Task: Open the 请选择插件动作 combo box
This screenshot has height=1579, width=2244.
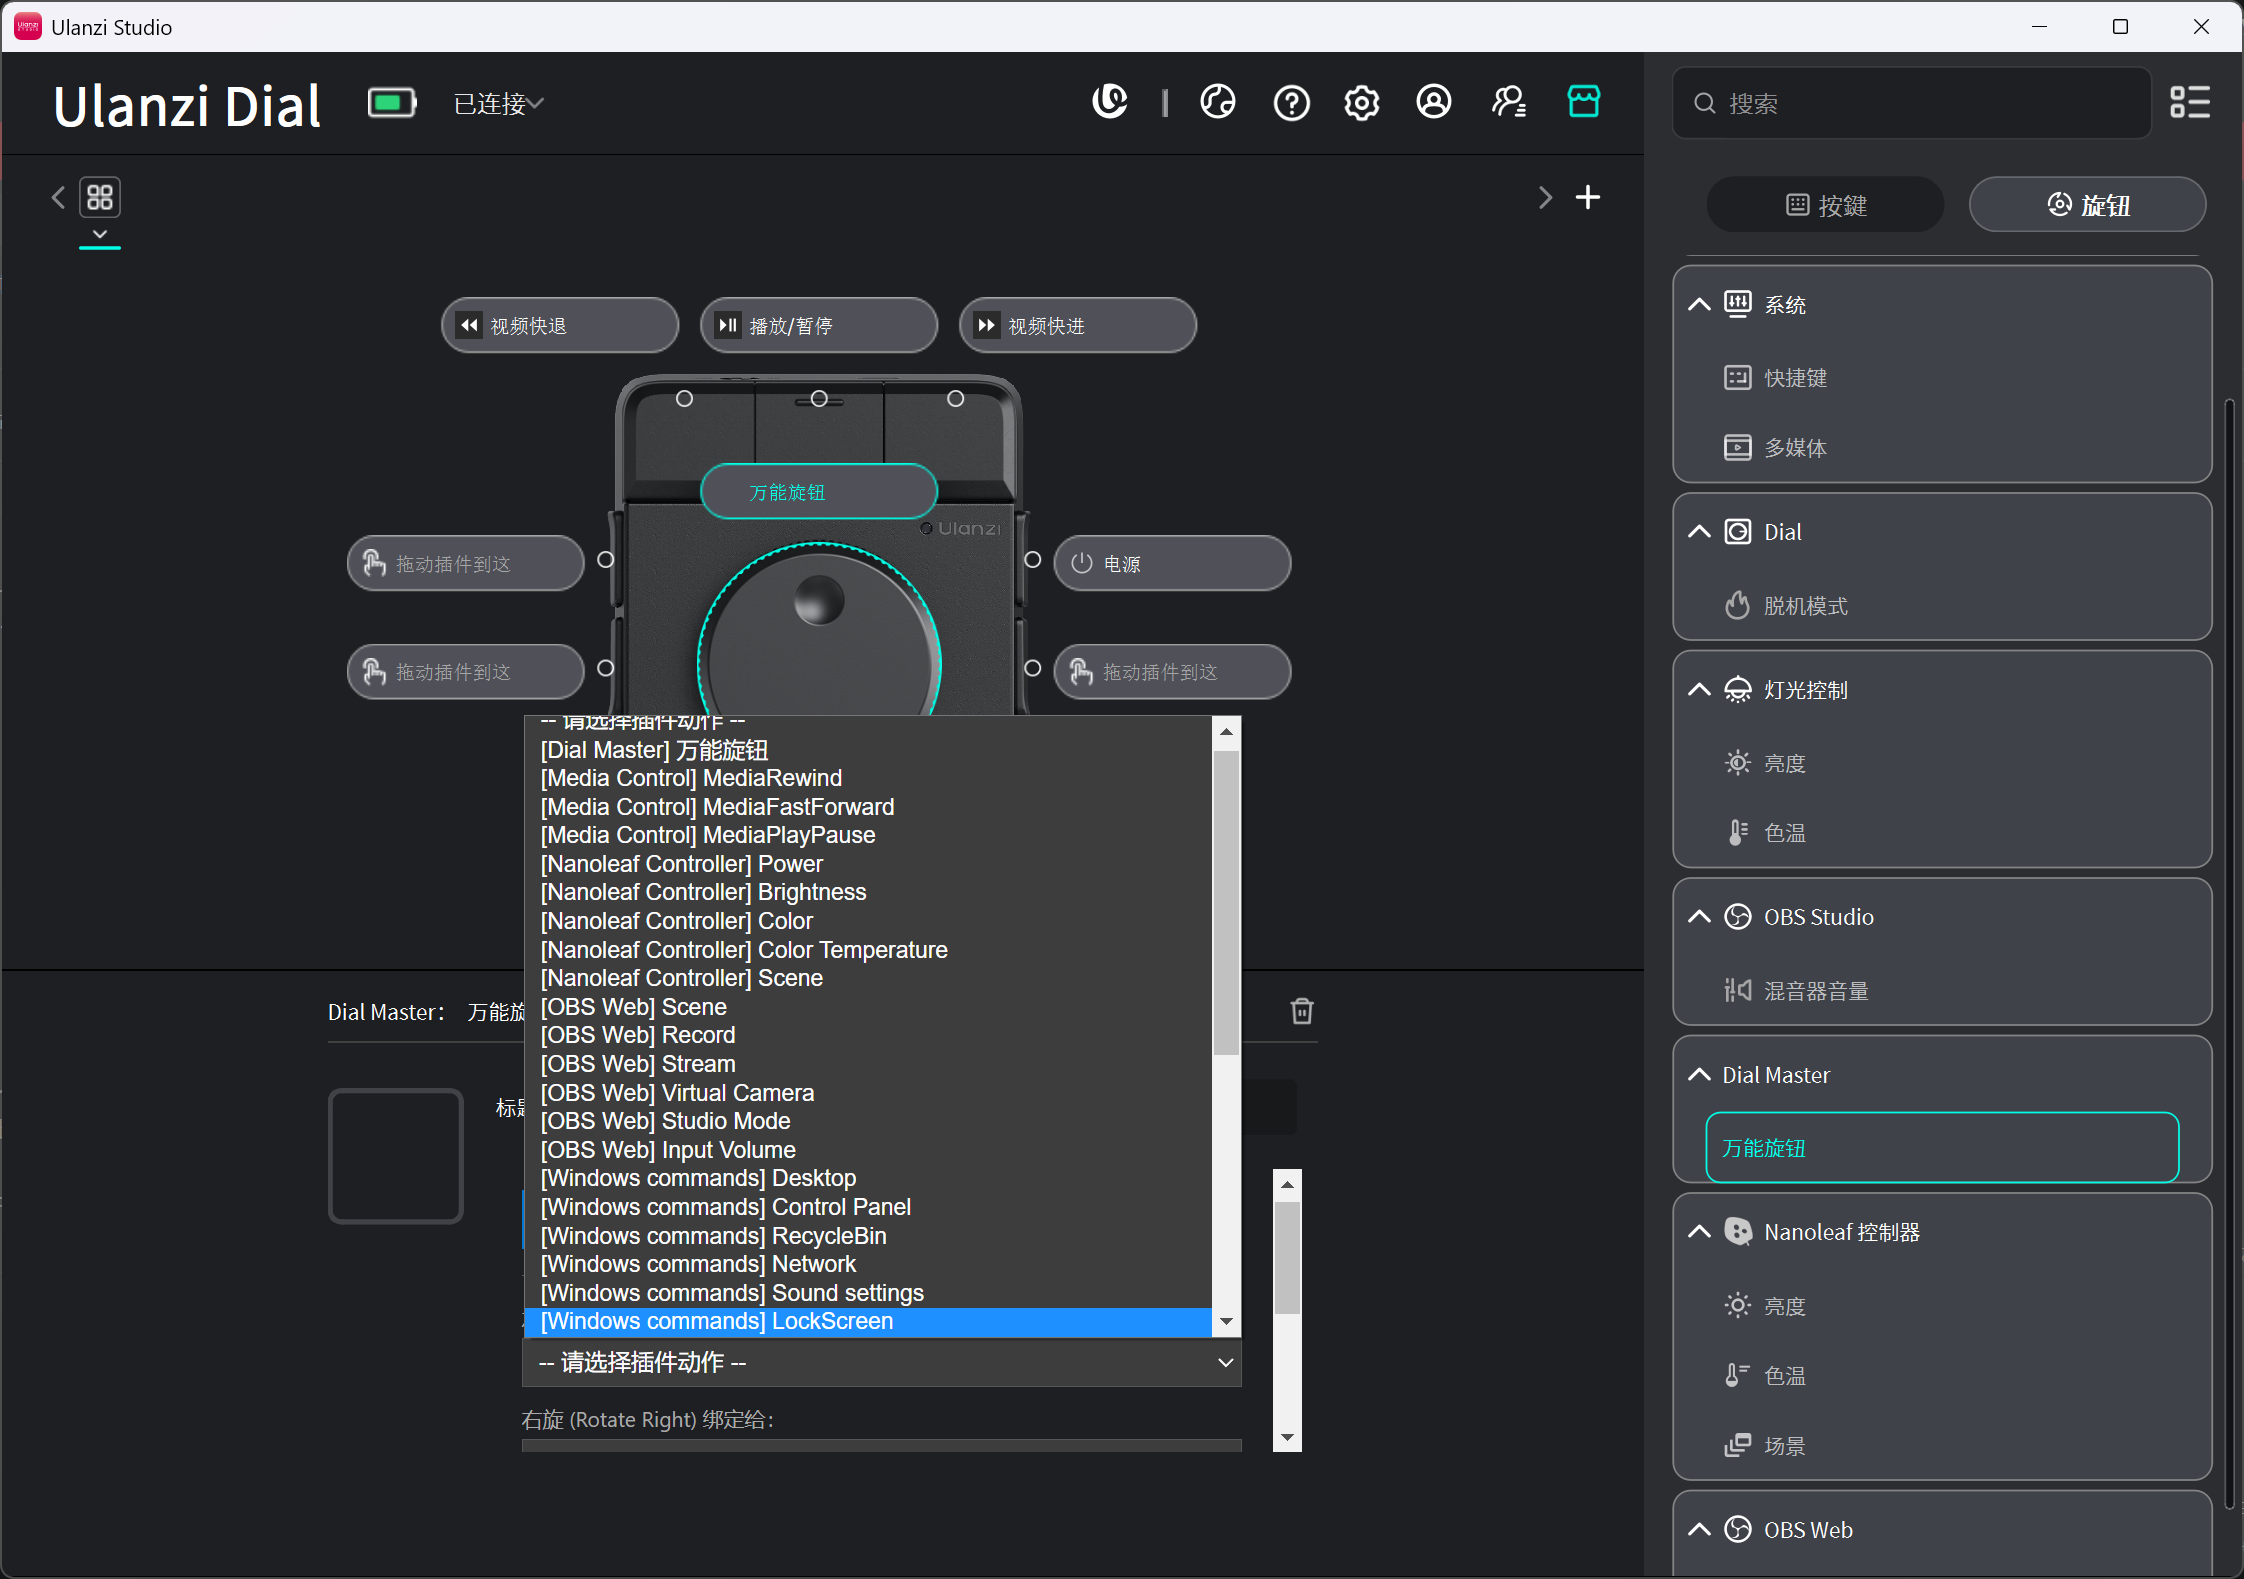Action: (882, 1363)
